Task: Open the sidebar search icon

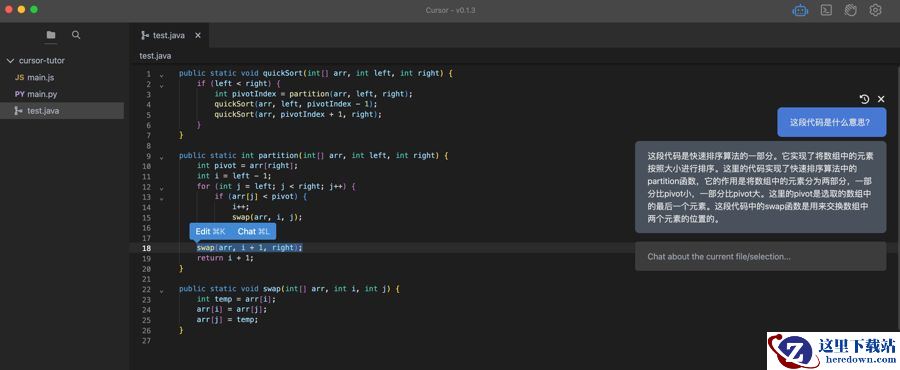Action: click(x=76, y=35)
